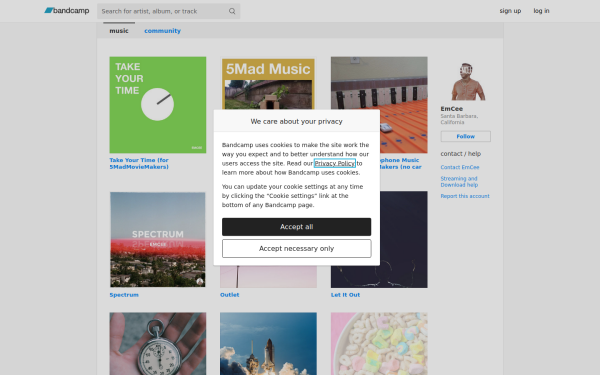Choose Accept necessary only
The height and width of the screenshot is (375, 600).
tap(297, 248)
